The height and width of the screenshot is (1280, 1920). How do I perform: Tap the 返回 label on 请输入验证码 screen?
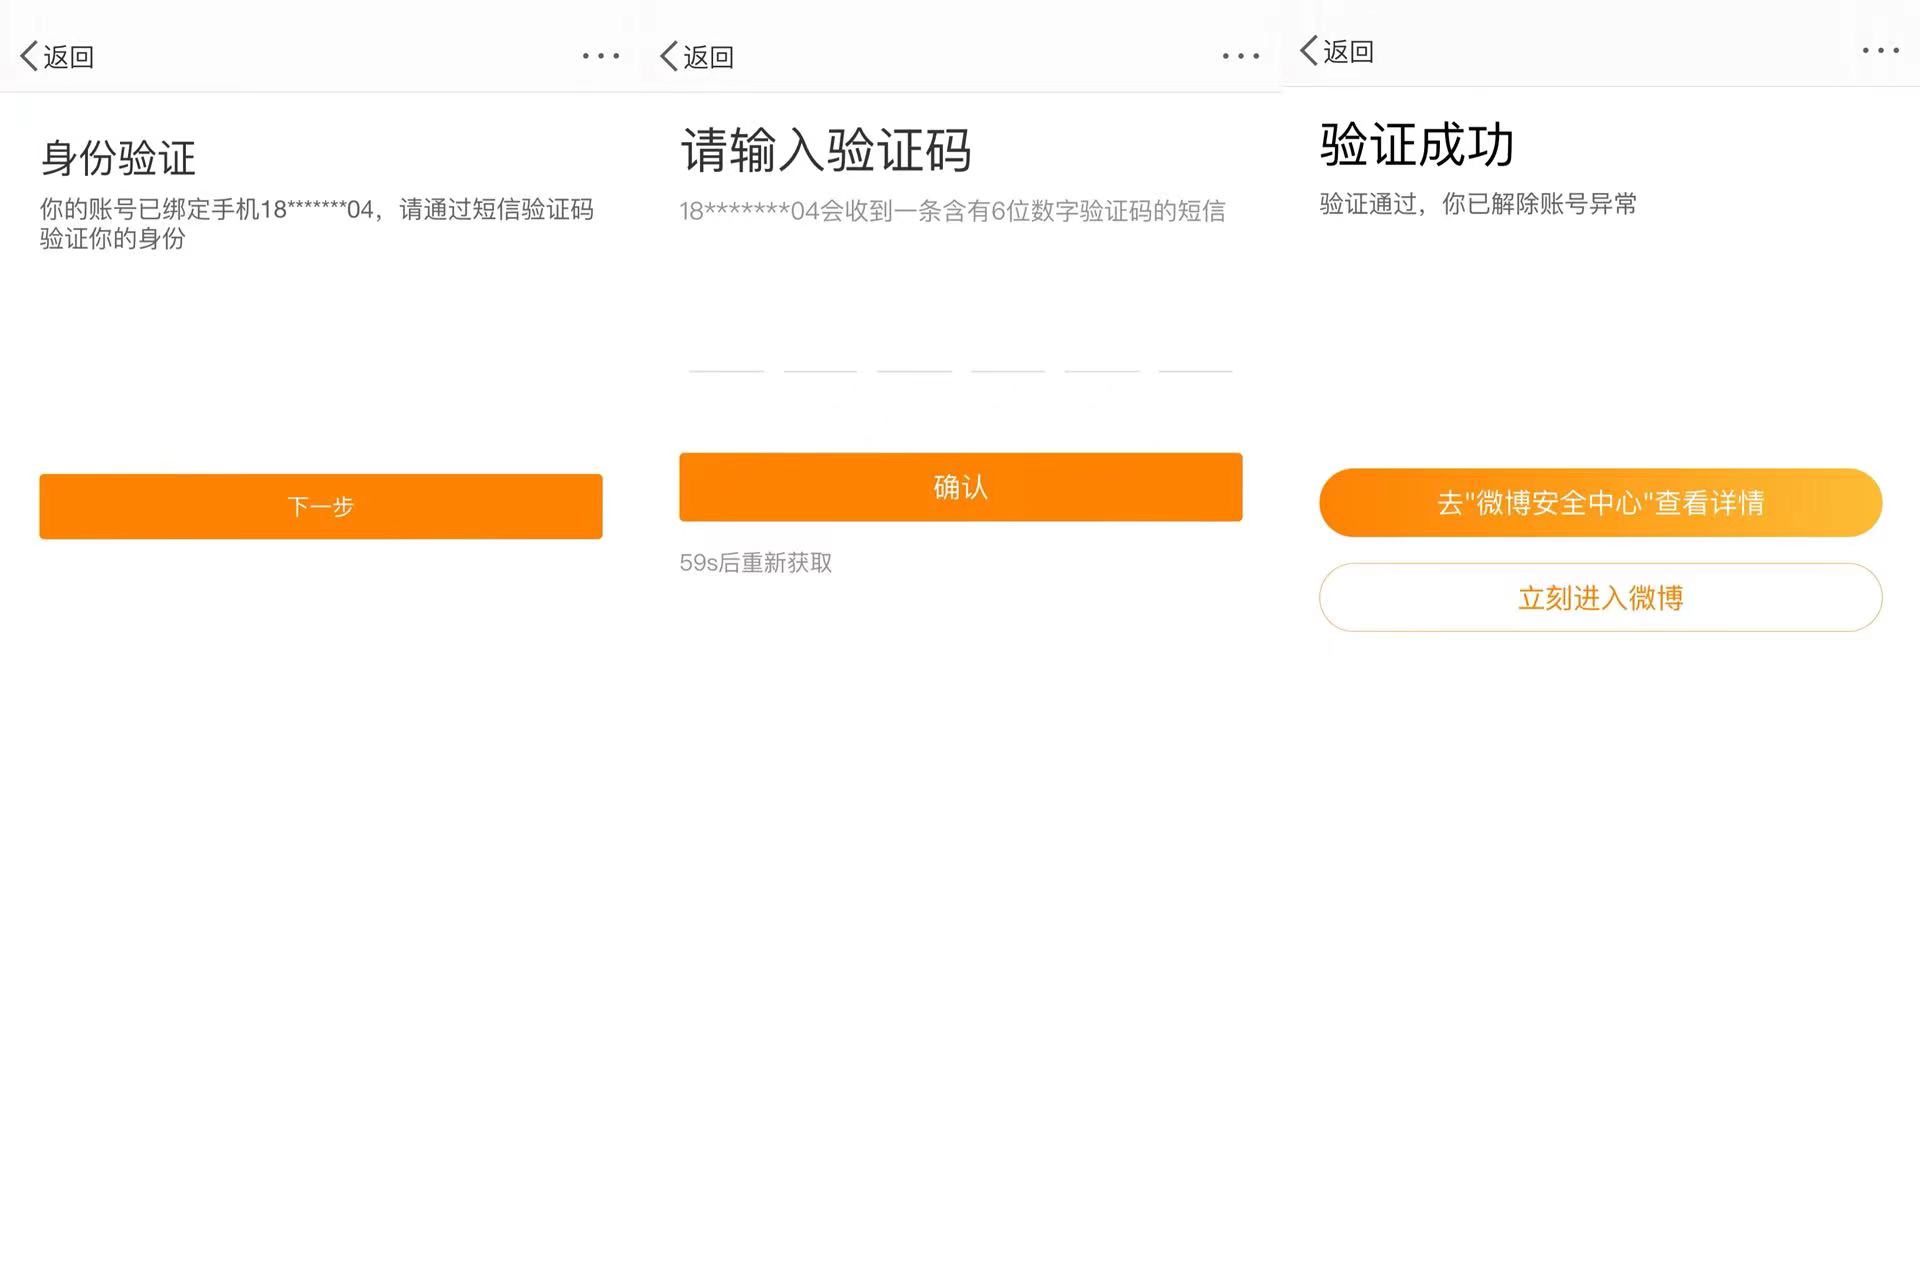(709, 57)
